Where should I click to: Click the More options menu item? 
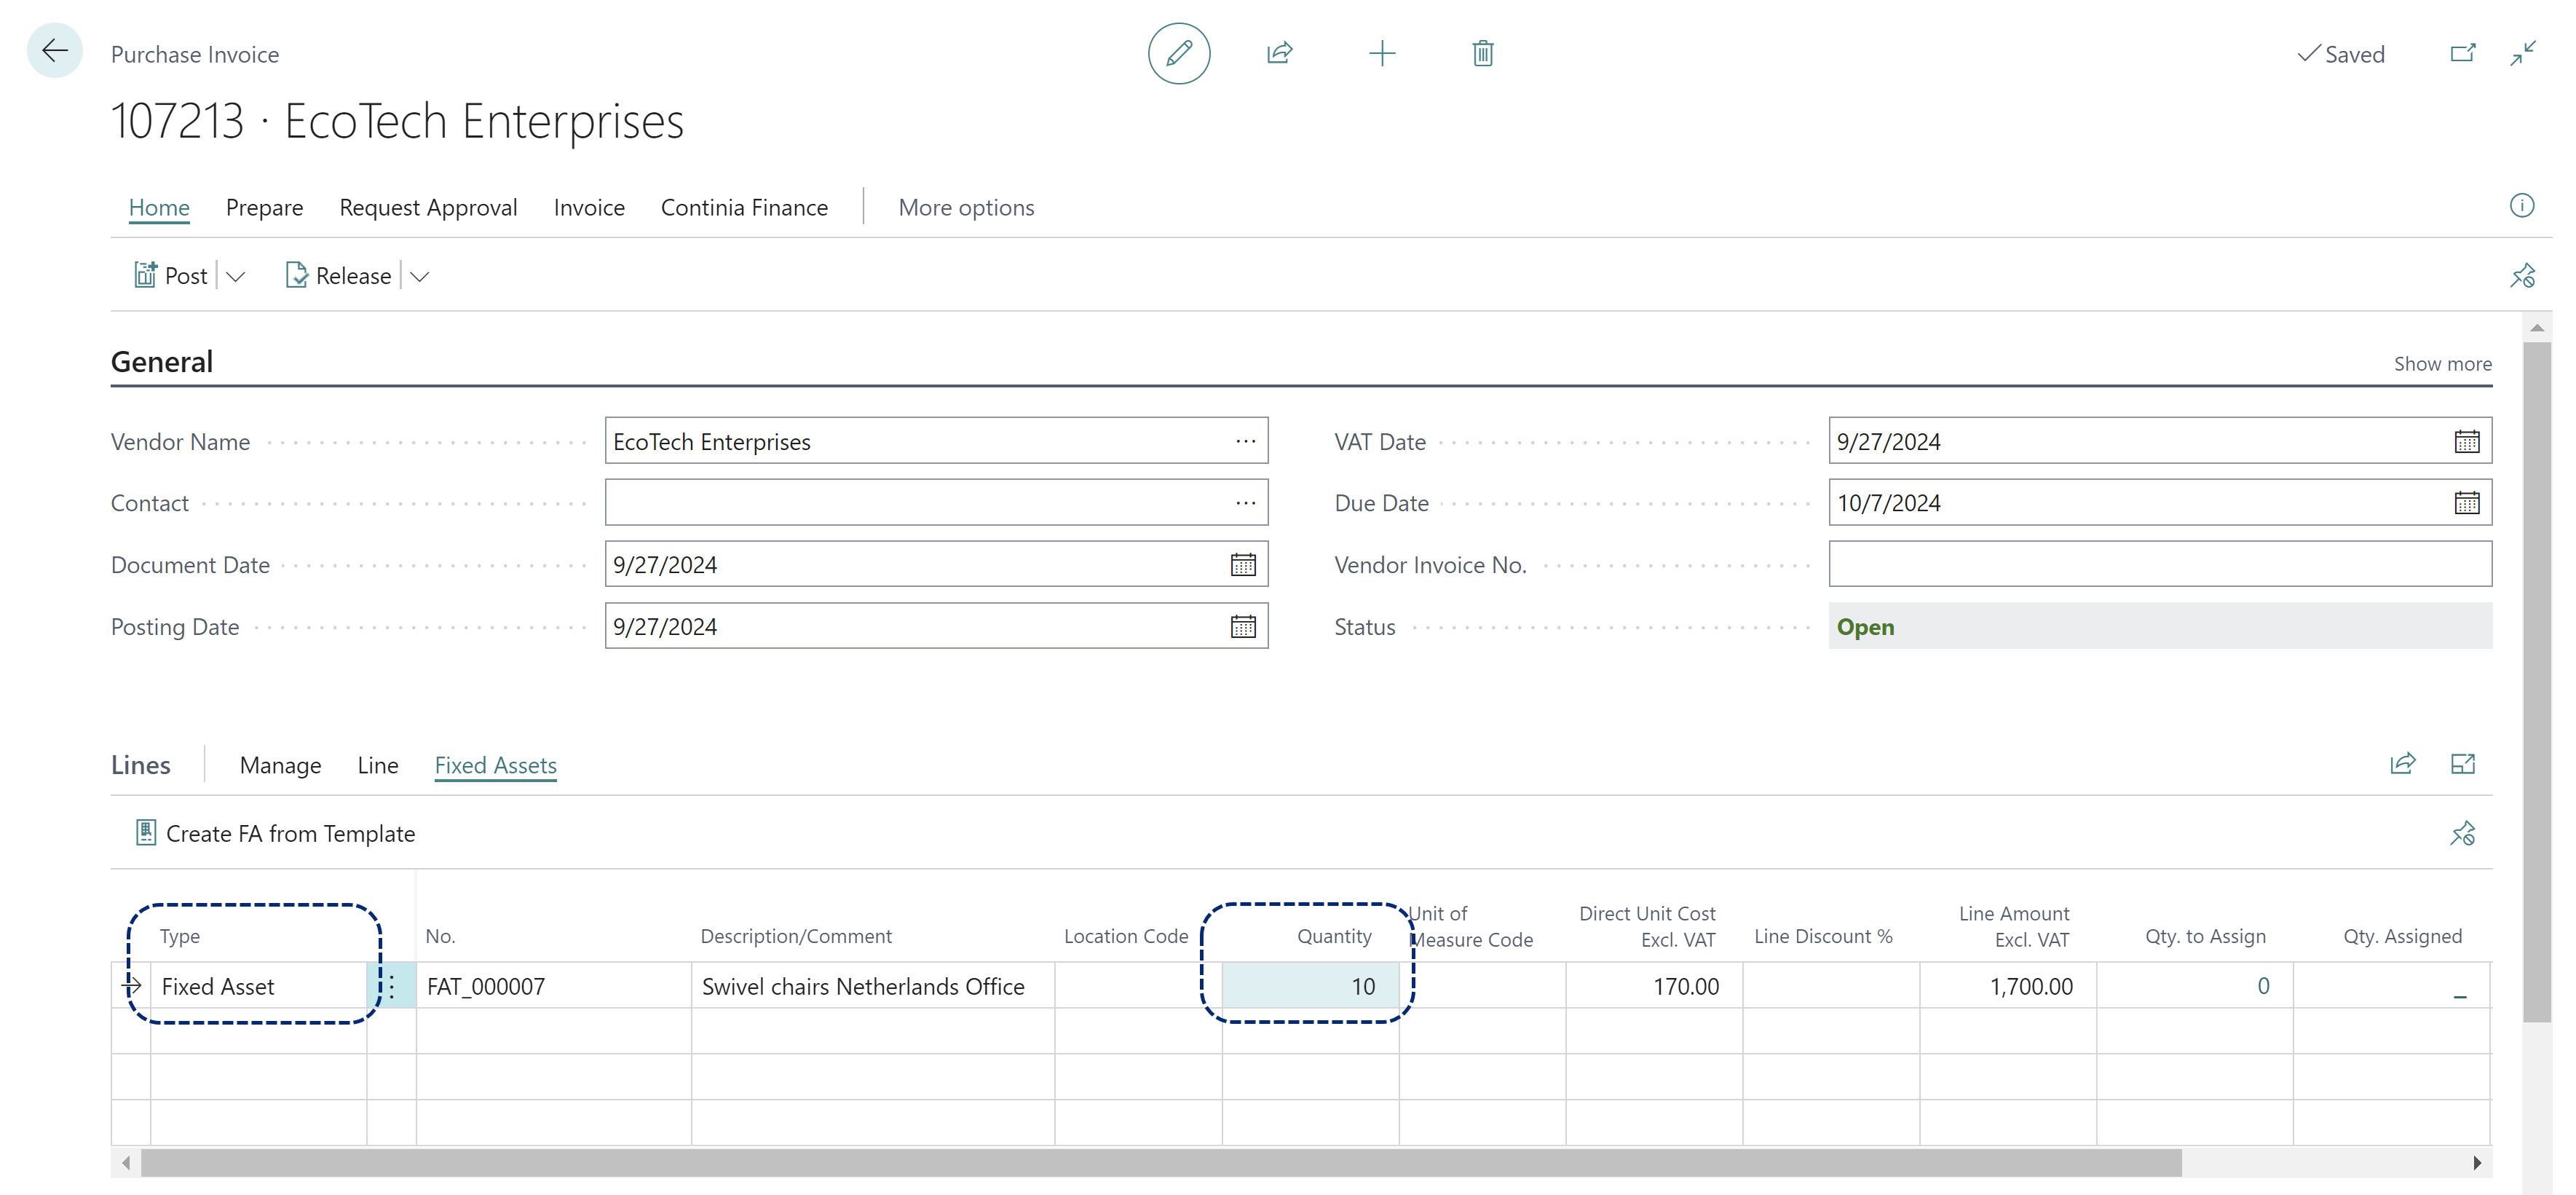[966, 205]
